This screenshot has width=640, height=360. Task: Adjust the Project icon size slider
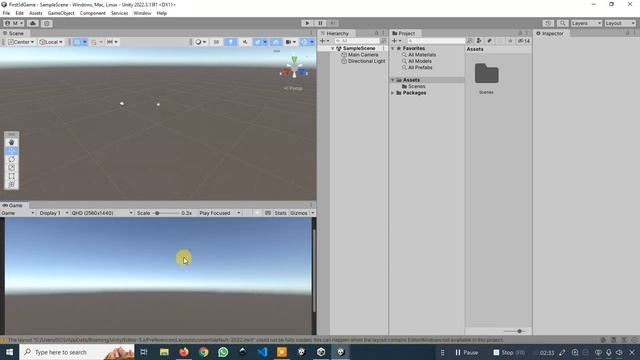click(515, 331)
